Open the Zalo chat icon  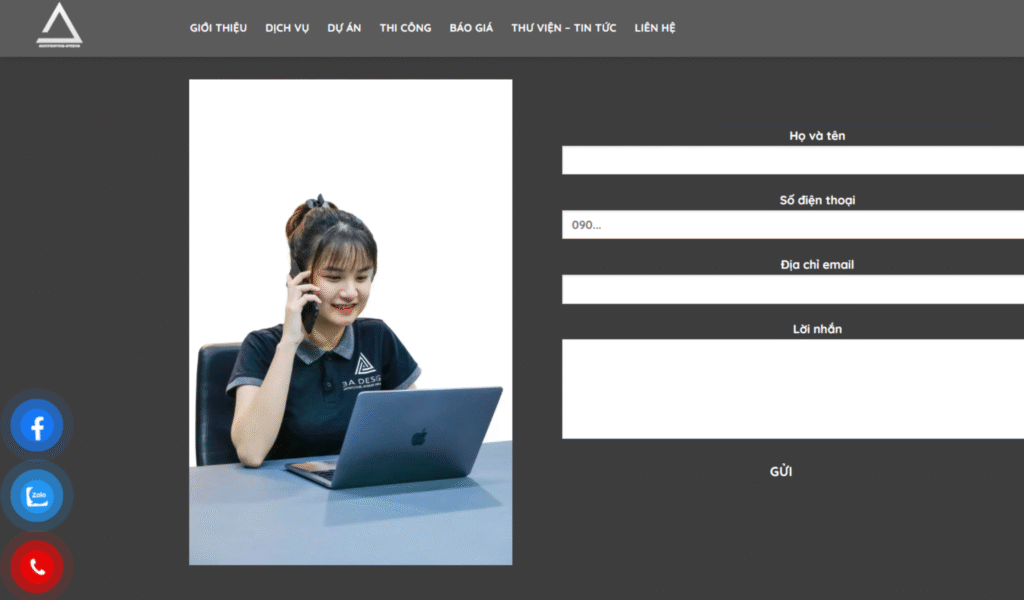click(x=37, y=497)
